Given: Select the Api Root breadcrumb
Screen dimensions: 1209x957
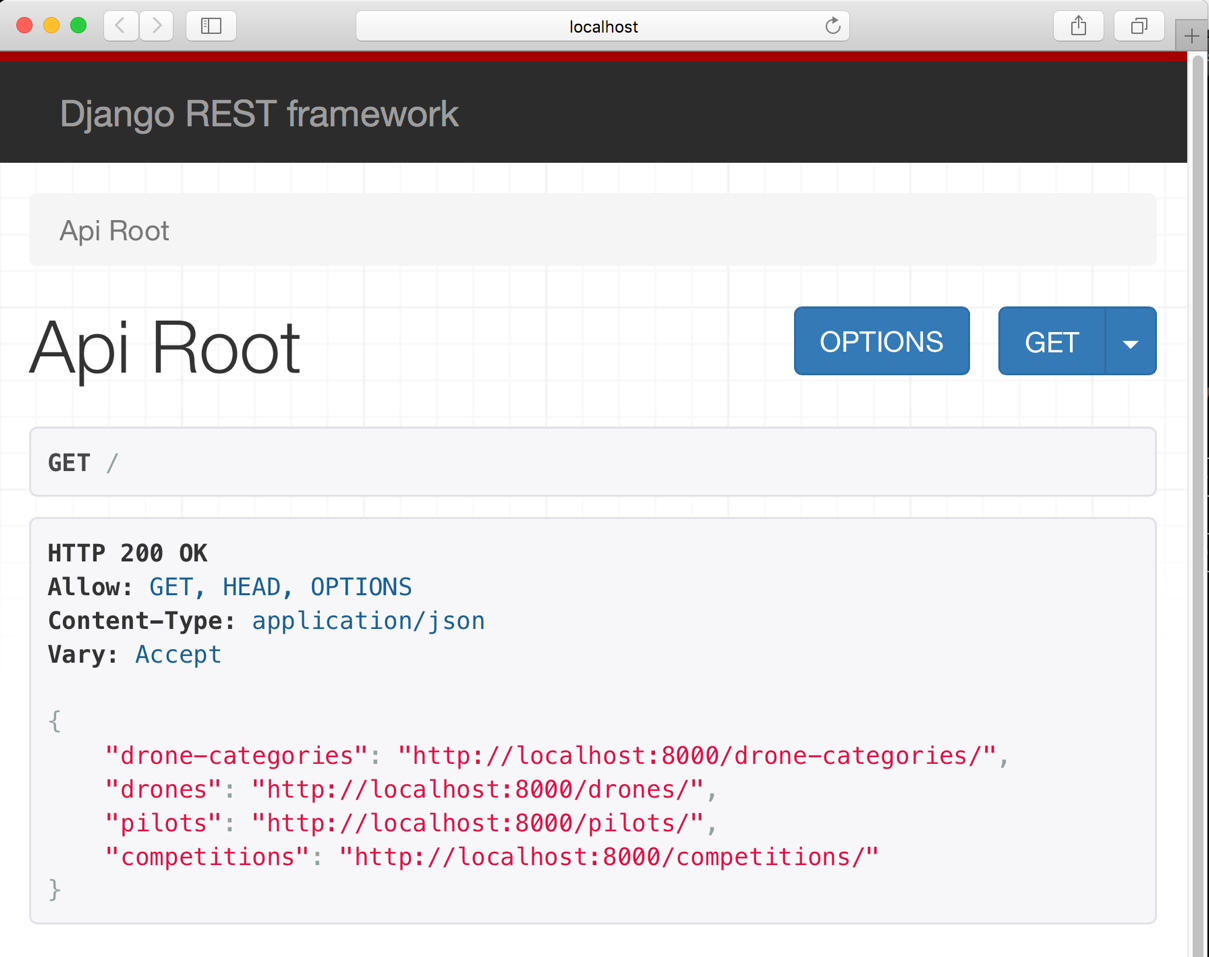Looking at the screenshot, I should 114,231.
